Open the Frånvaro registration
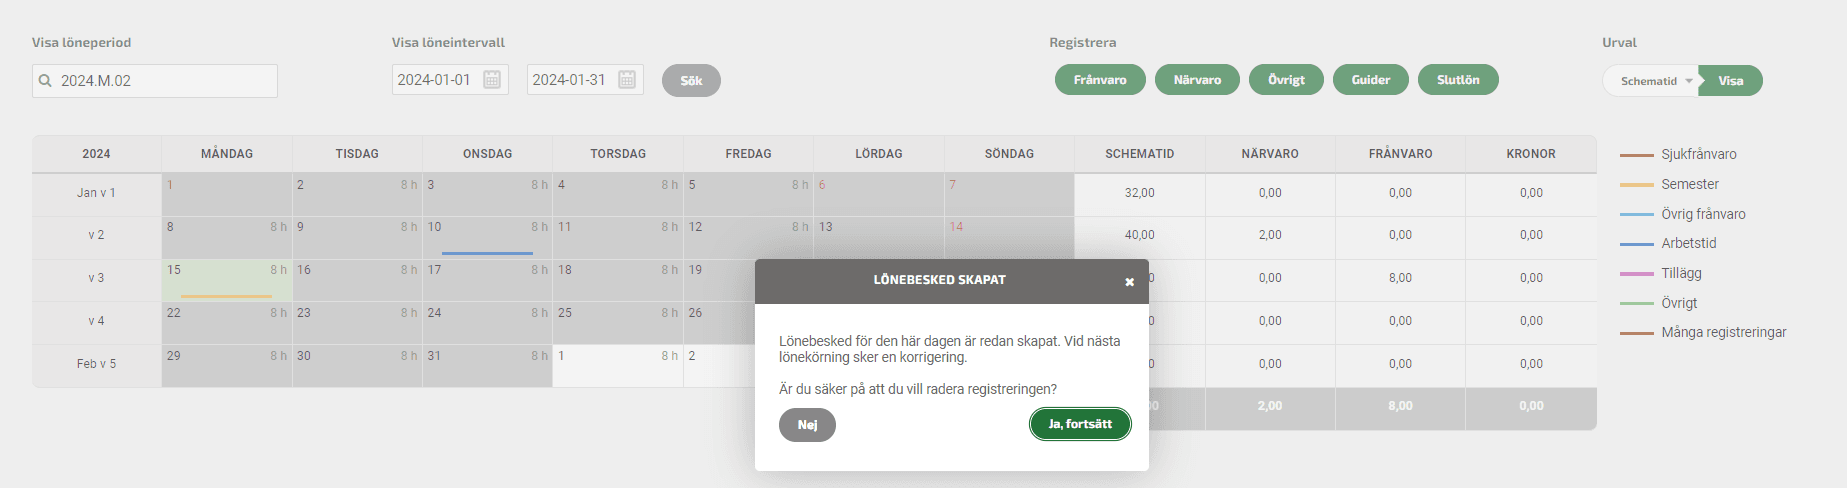Image resolution: width=1847 pixels, height=488 pixels. coord(1100,80)
